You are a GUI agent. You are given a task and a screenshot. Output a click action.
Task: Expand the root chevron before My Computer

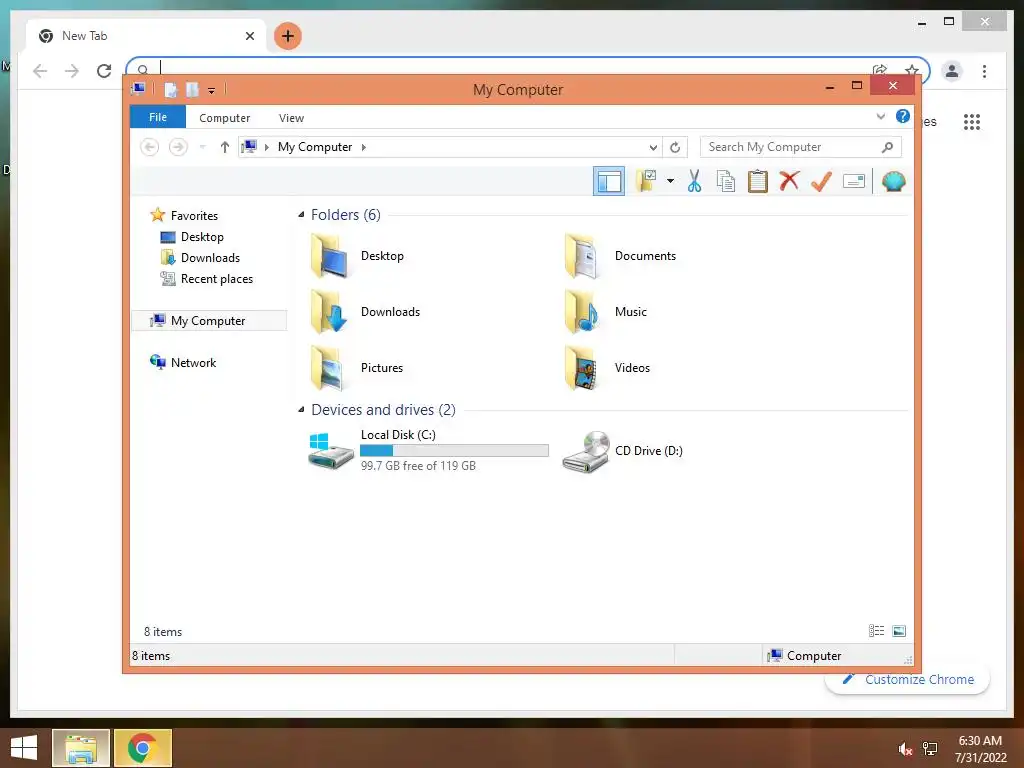click(266, 147)
